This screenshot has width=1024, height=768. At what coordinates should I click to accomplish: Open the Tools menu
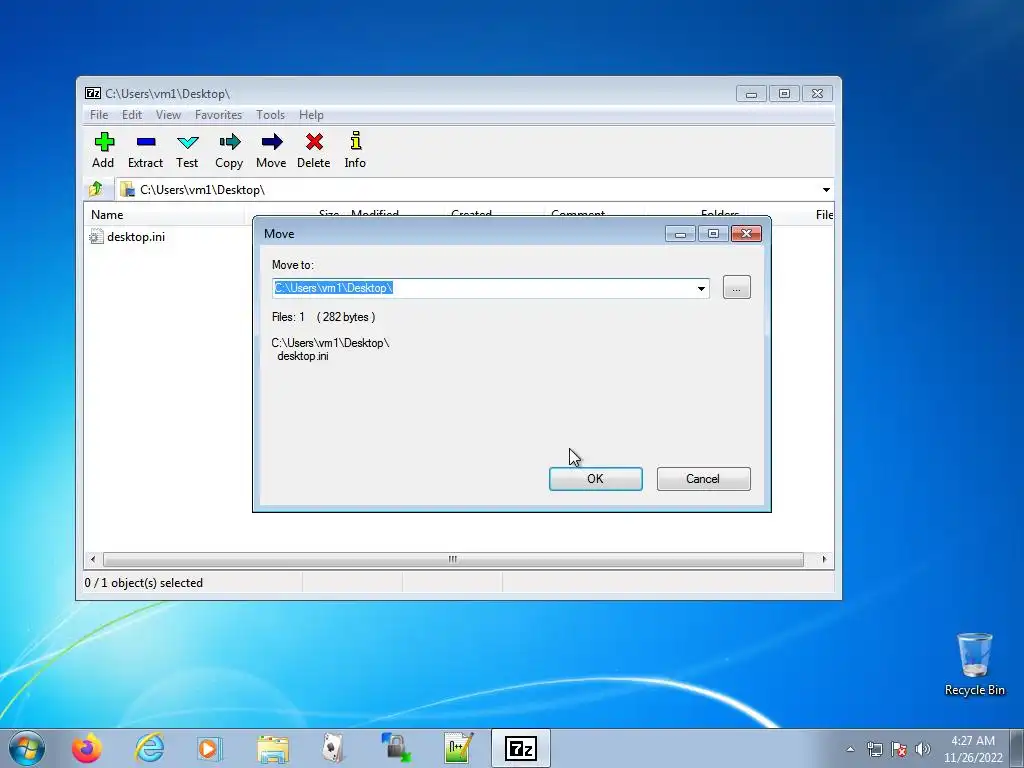270,115
